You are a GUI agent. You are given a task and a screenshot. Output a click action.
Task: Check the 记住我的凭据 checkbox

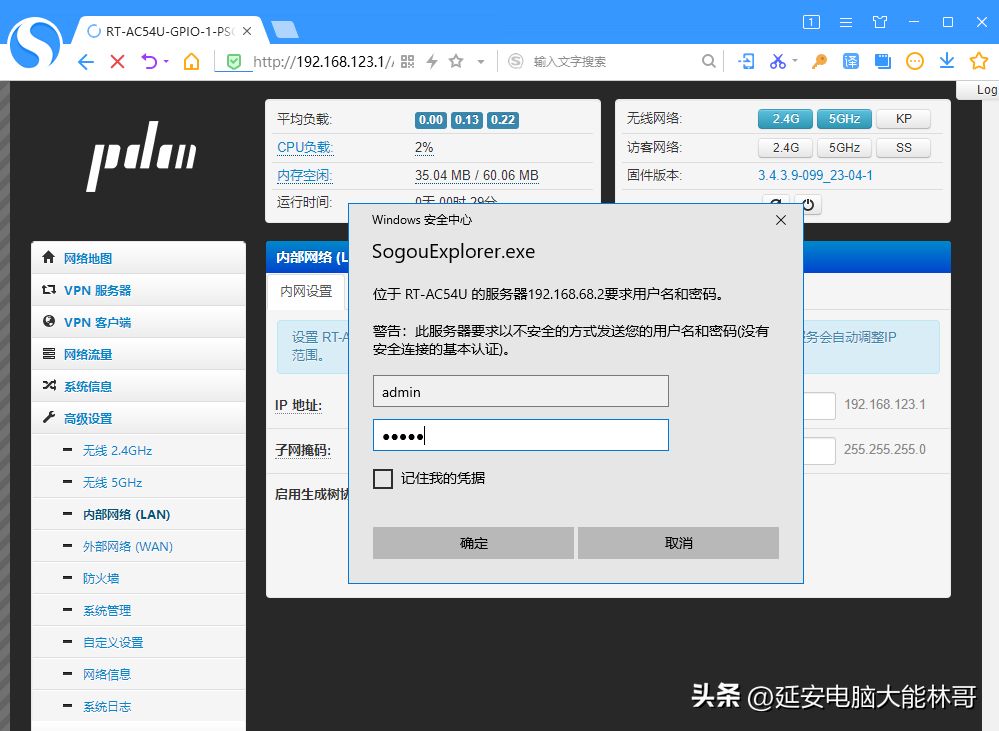point(383,479)
